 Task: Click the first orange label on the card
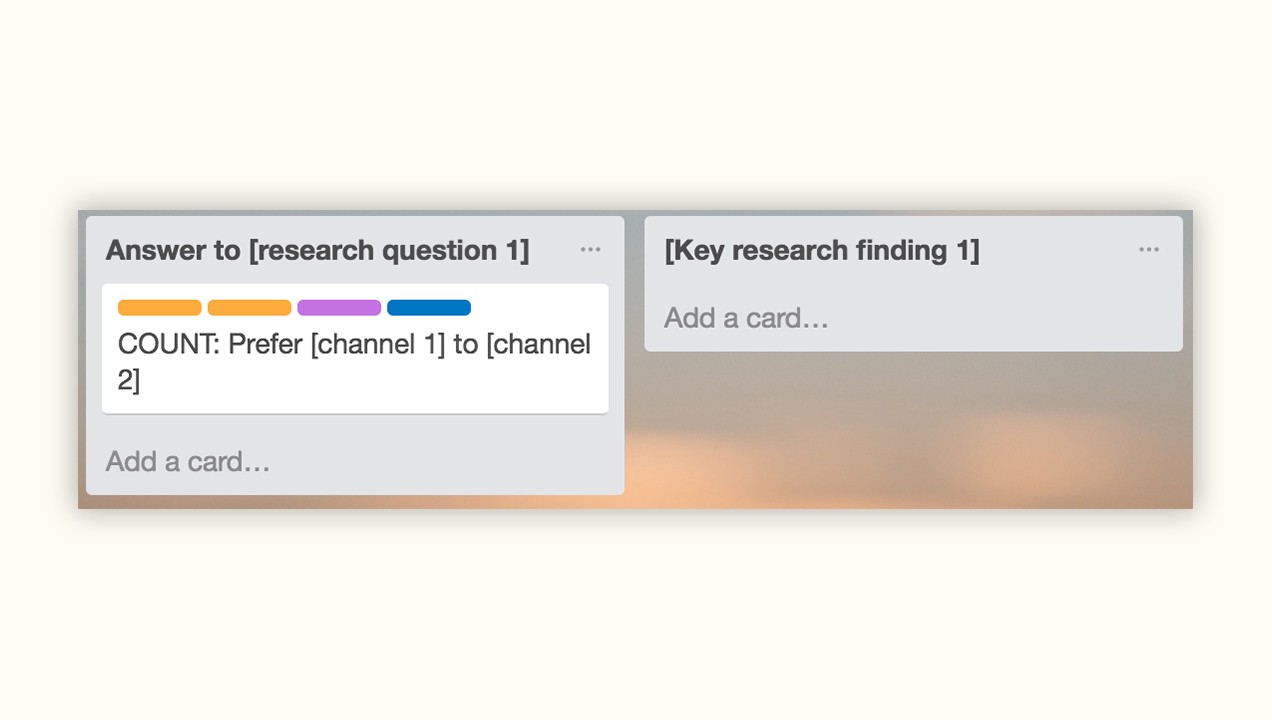[x=159, y=308]
